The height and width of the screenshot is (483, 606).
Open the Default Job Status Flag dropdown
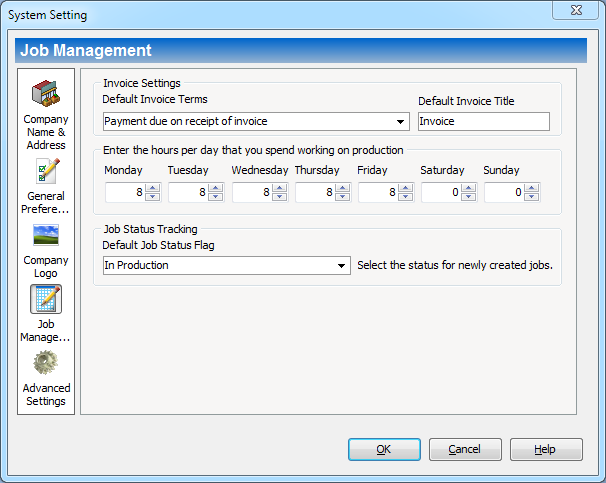click(342, 266)
